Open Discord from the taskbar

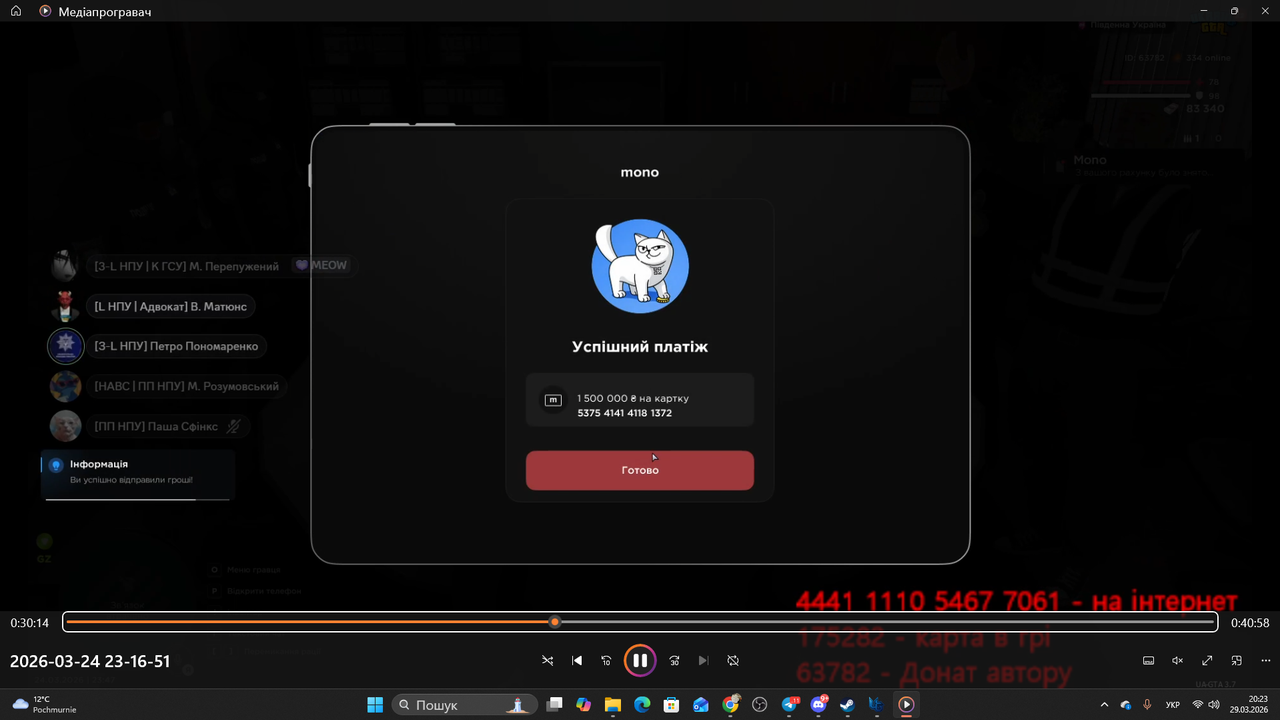(819, 705)
